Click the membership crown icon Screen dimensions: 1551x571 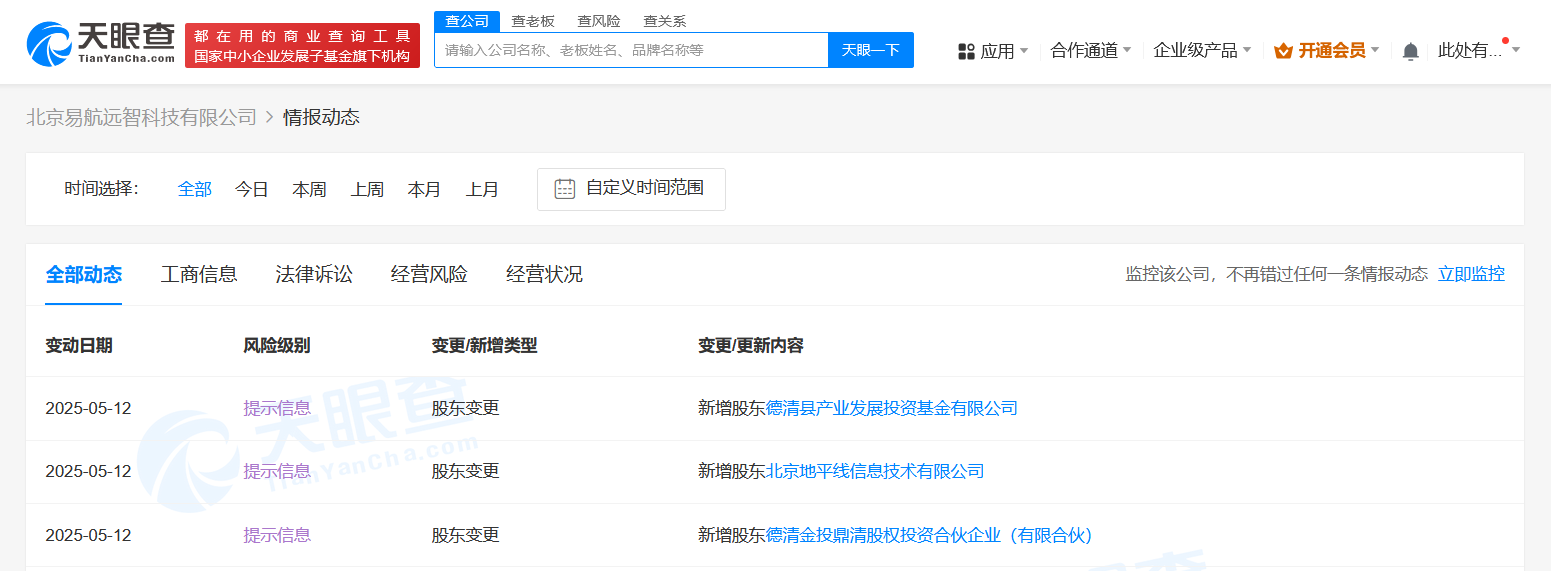tap(1283, 50)
